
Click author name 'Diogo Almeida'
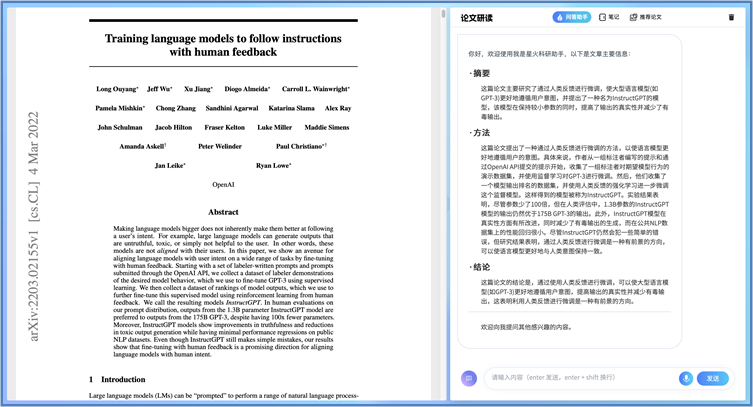click(247, 89)
